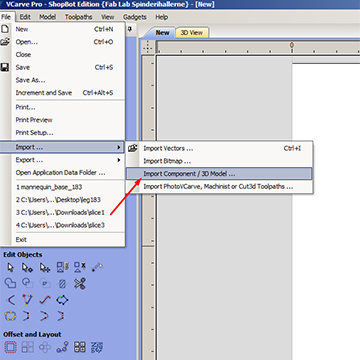Click the Create Fillets angle icon
This screenshot has height=360, width=360.
click(11, 300)
